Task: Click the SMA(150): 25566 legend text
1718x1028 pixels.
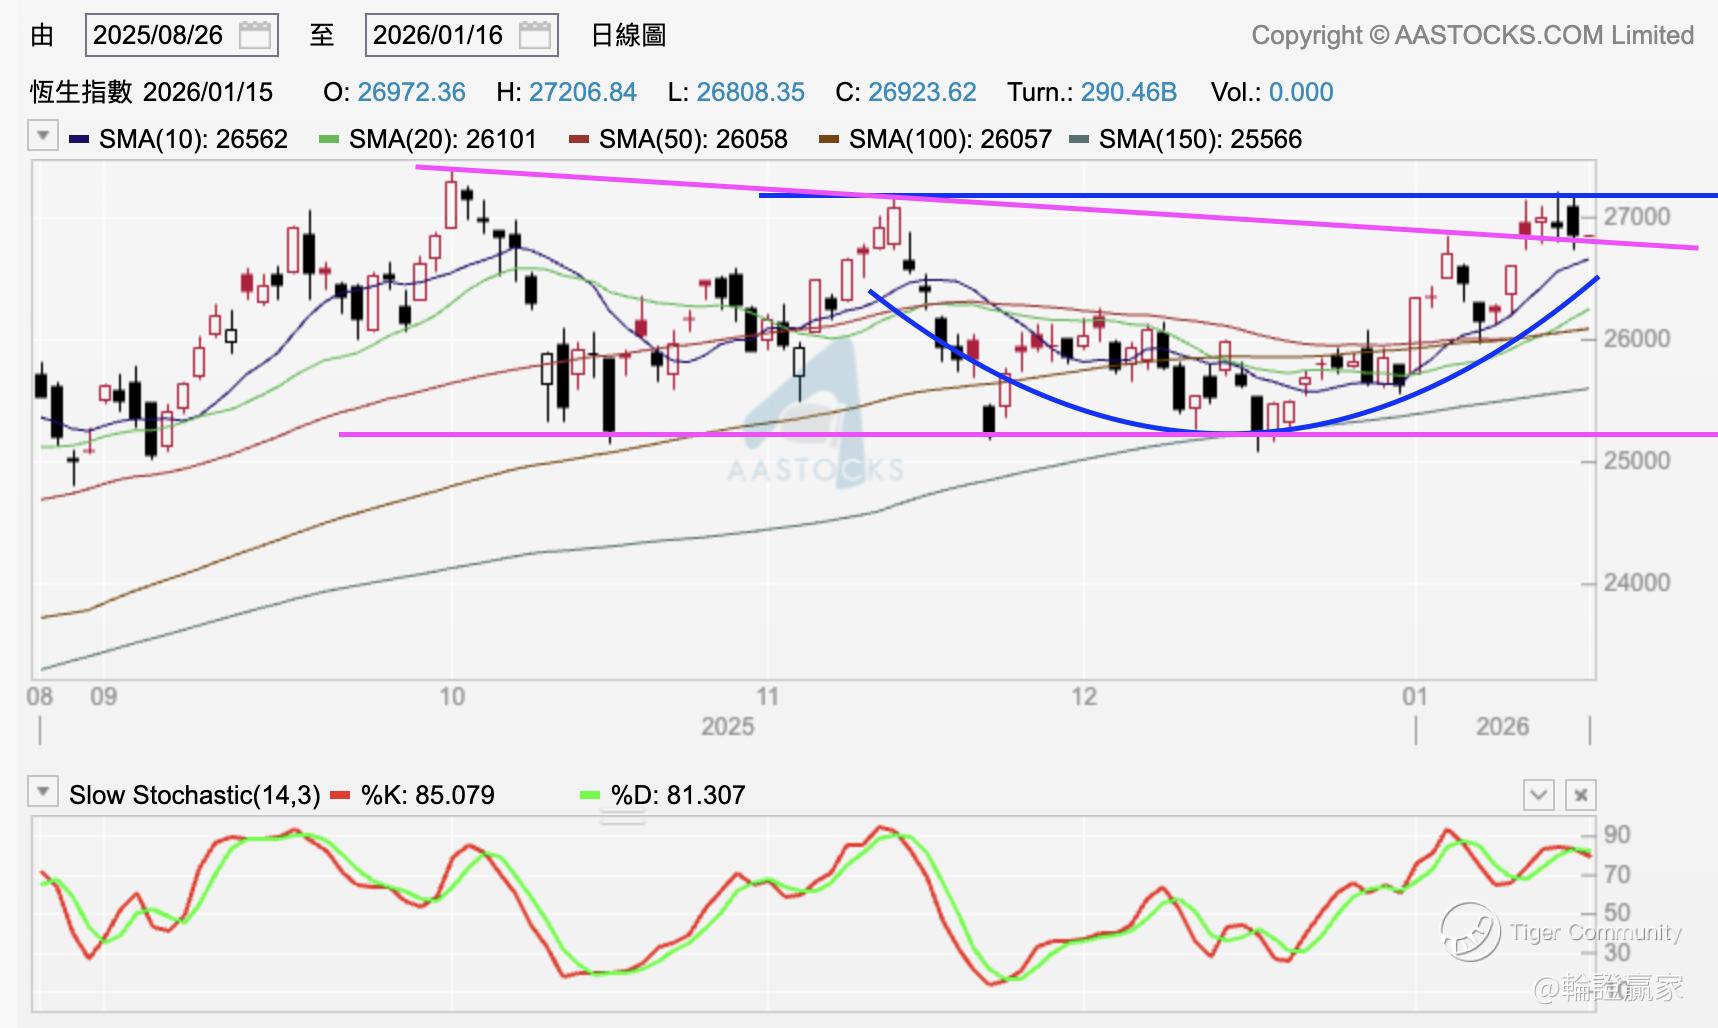Action: pyautogui.click(x=1200, y=139)
